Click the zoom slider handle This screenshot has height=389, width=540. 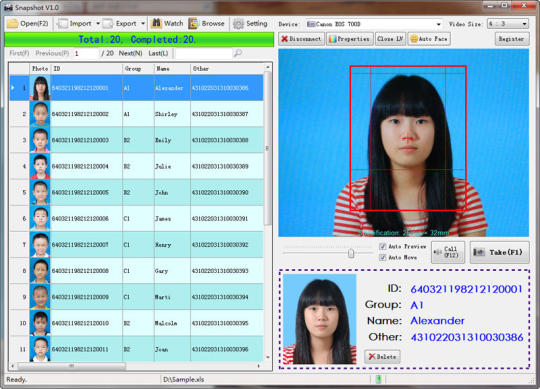pos(351,254)
